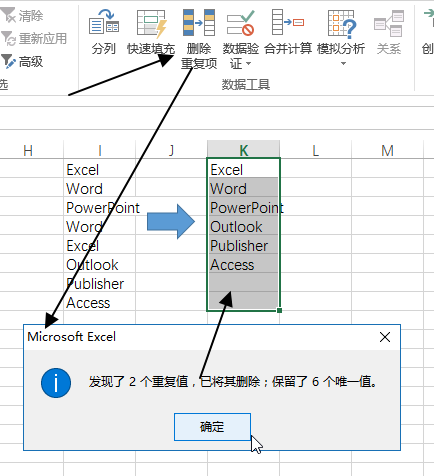Select column K header
The image size is (434, 476).
click(243, 150)
